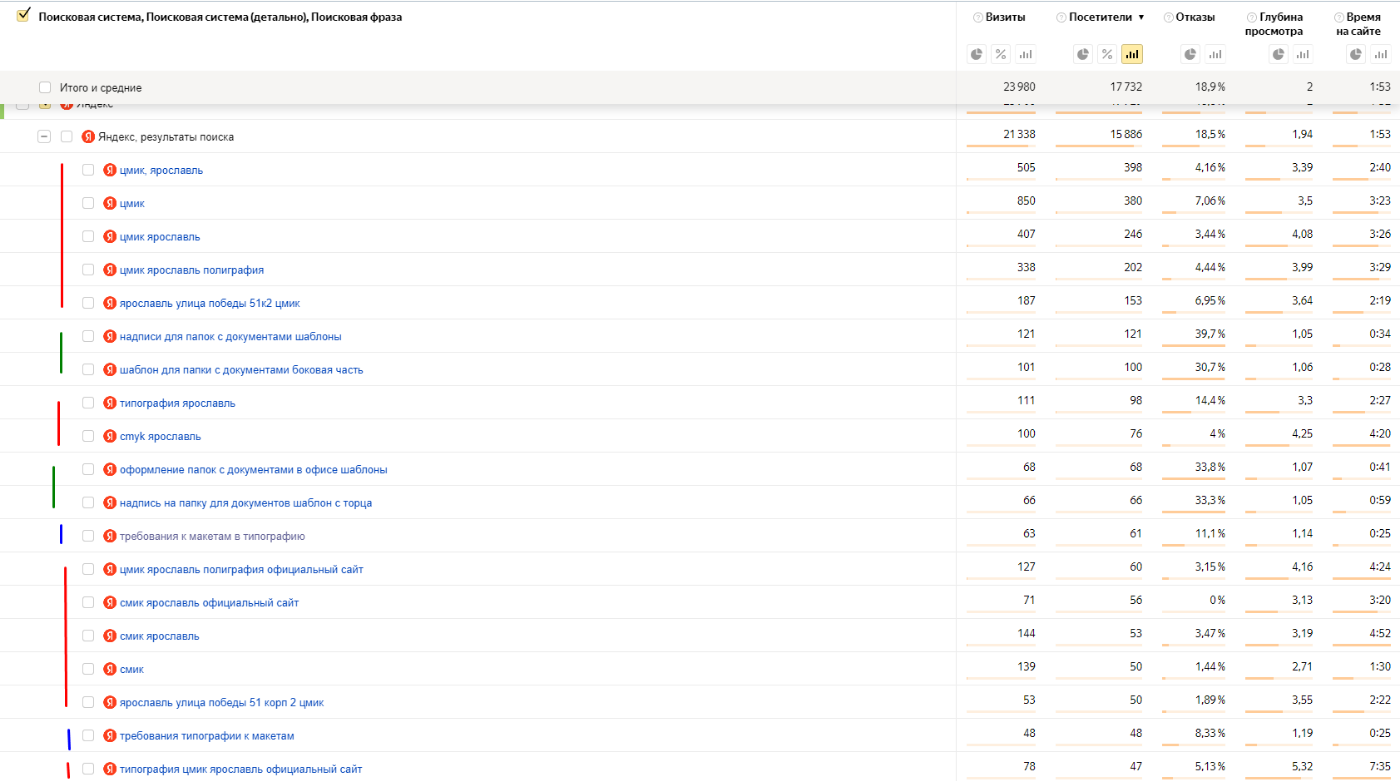Open help icon next to Отказы header
The height and width of the screenshot is (781, 1400).
pos(1168,17)
